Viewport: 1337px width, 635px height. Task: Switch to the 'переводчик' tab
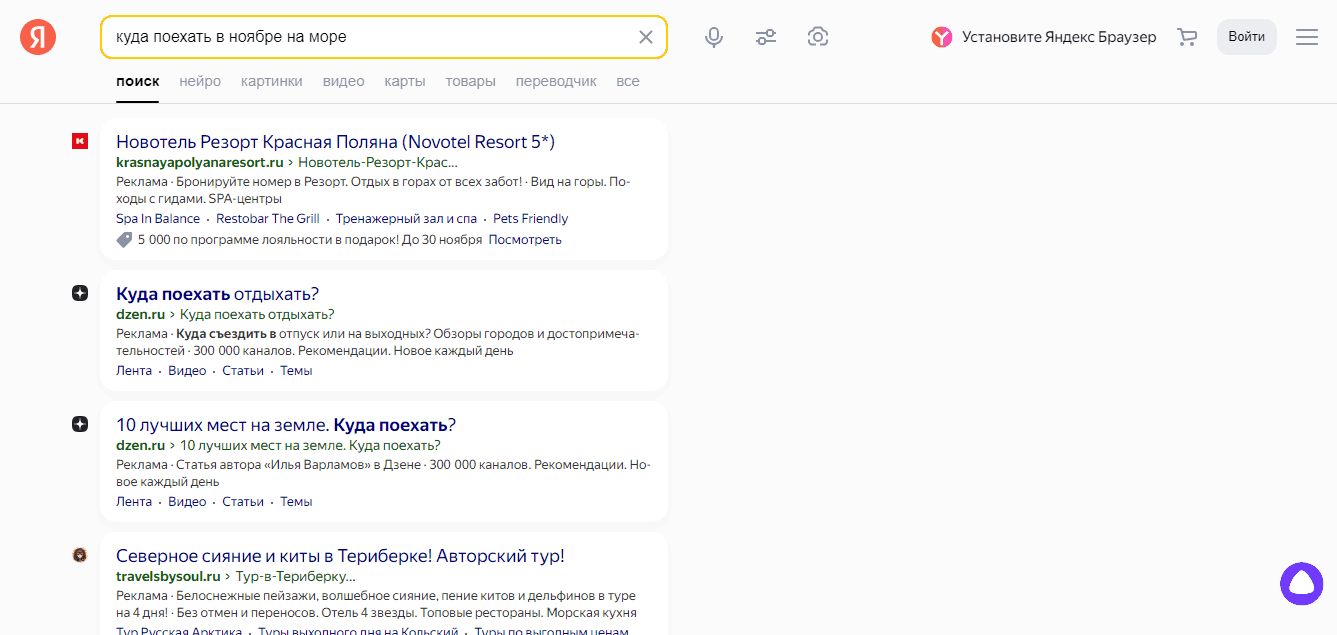tap(556, 81)
